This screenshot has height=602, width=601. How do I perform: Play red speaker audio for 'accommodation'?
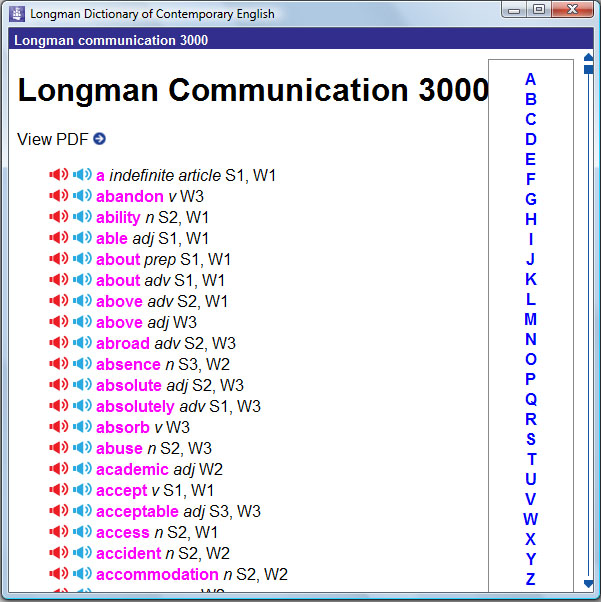pyautogui.click(x=59, y=574)
